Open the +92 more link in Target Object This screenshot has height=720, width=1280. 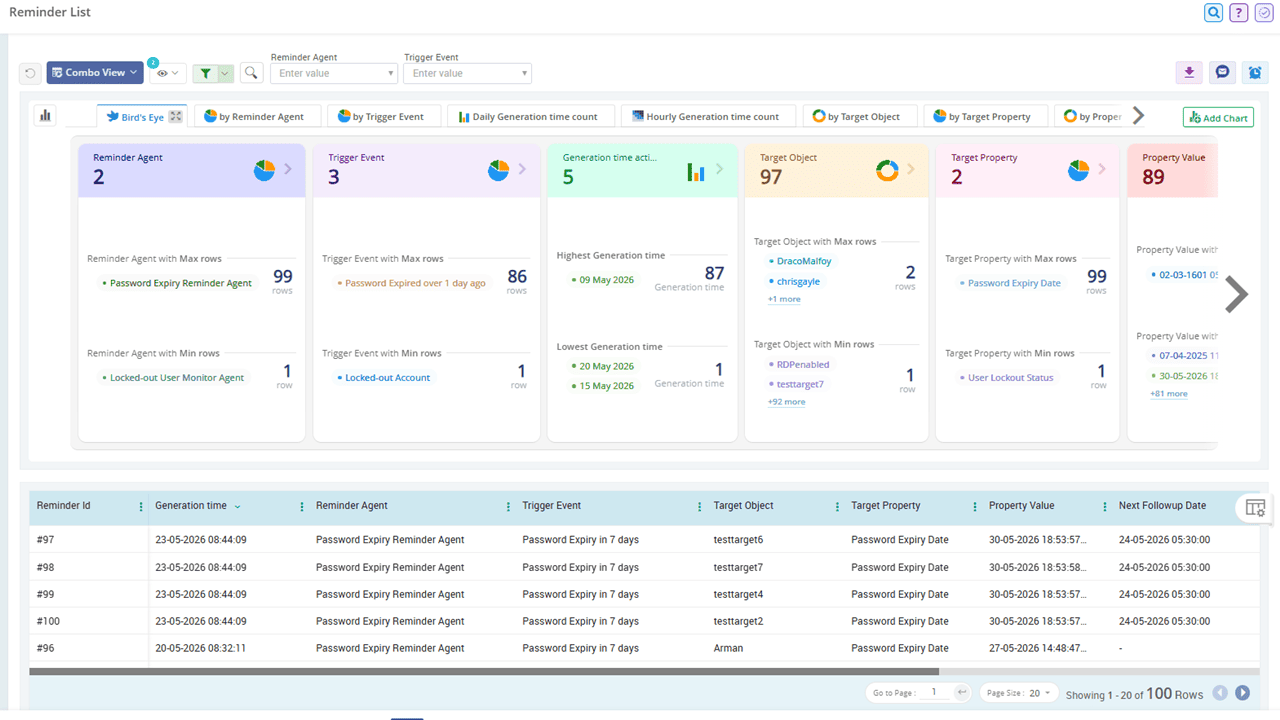787,402
